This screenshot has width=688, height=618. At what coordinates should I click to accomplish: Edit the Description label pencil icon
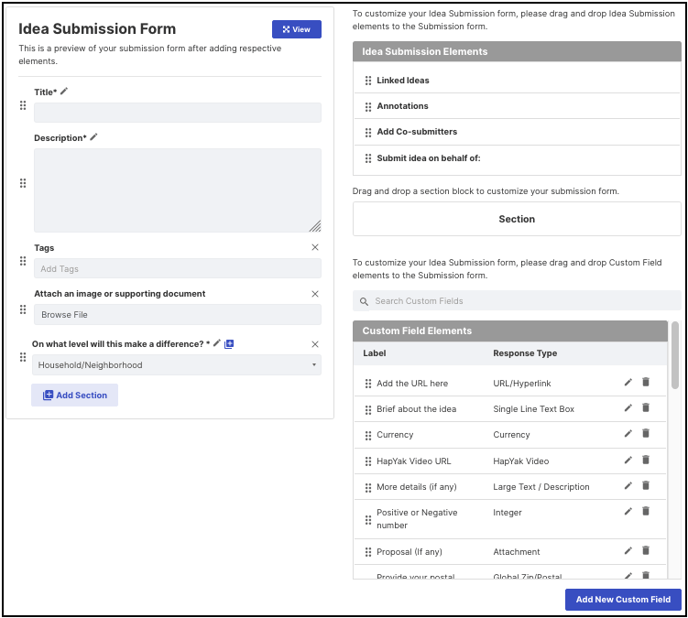93,137
